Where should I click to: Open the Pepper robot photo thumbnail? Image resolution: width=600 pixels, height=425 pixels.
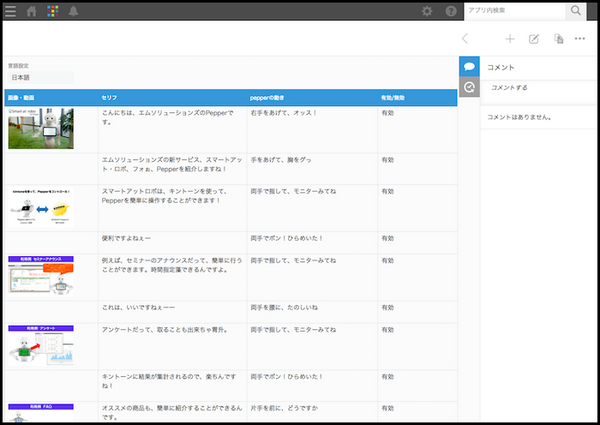pos(41,128)
